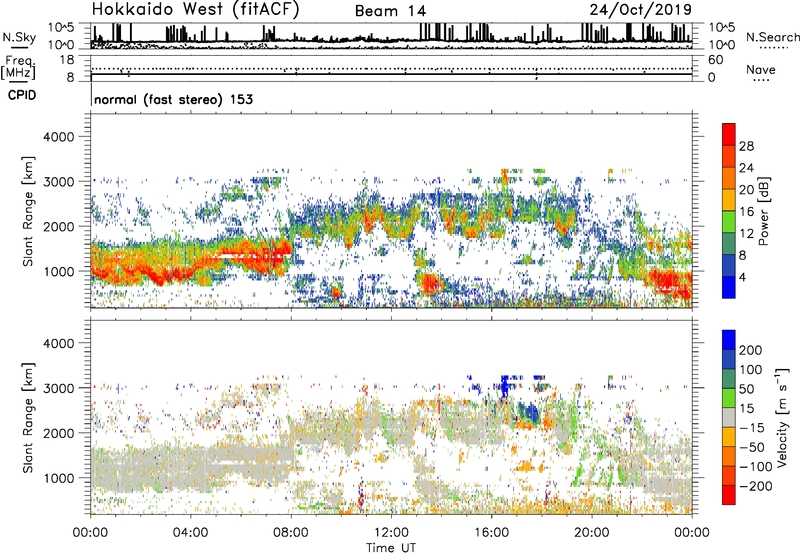Screen dimensions: 800x554
Task: Click the blue bottom of the power colorbar
Action: [x=729, y=288]
